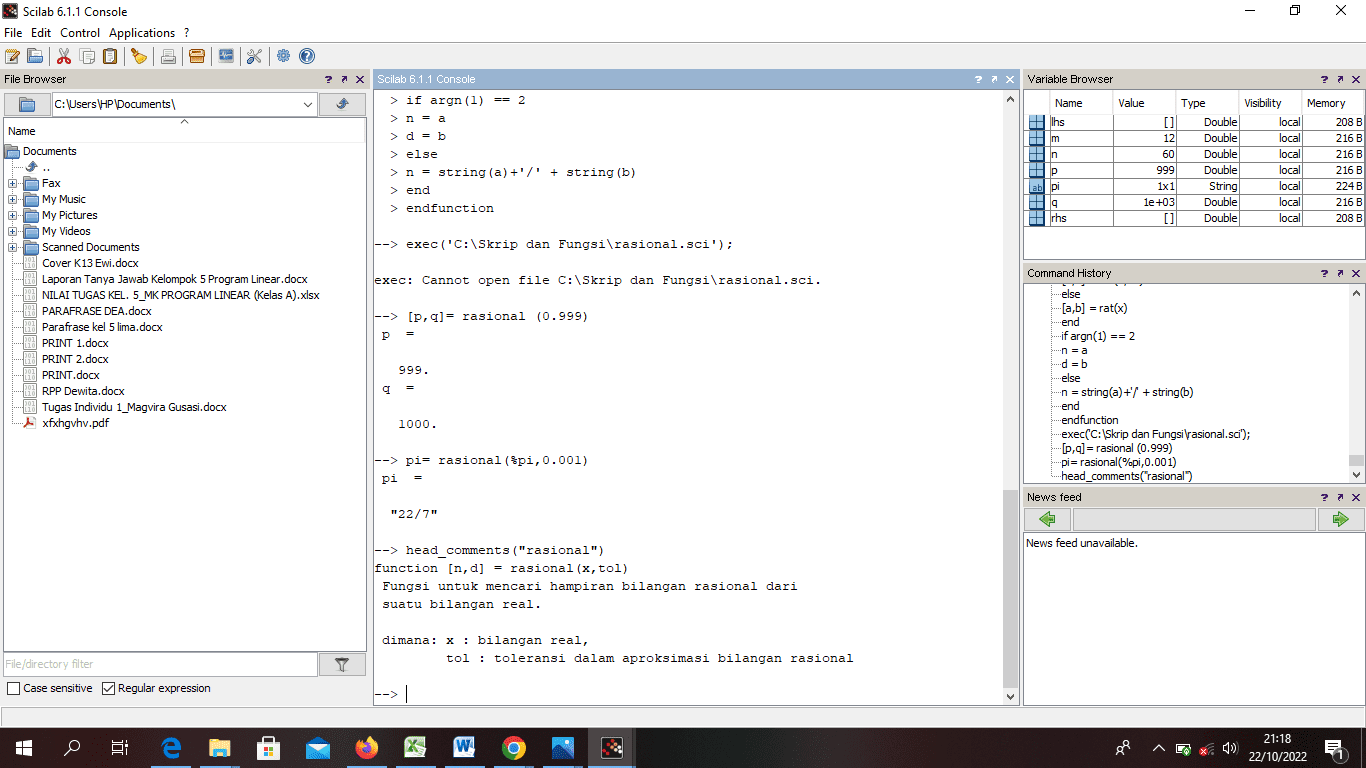This screenshot has height=768, width=1366.
Task: Open help for the Console panel
Action: (978, 79)
